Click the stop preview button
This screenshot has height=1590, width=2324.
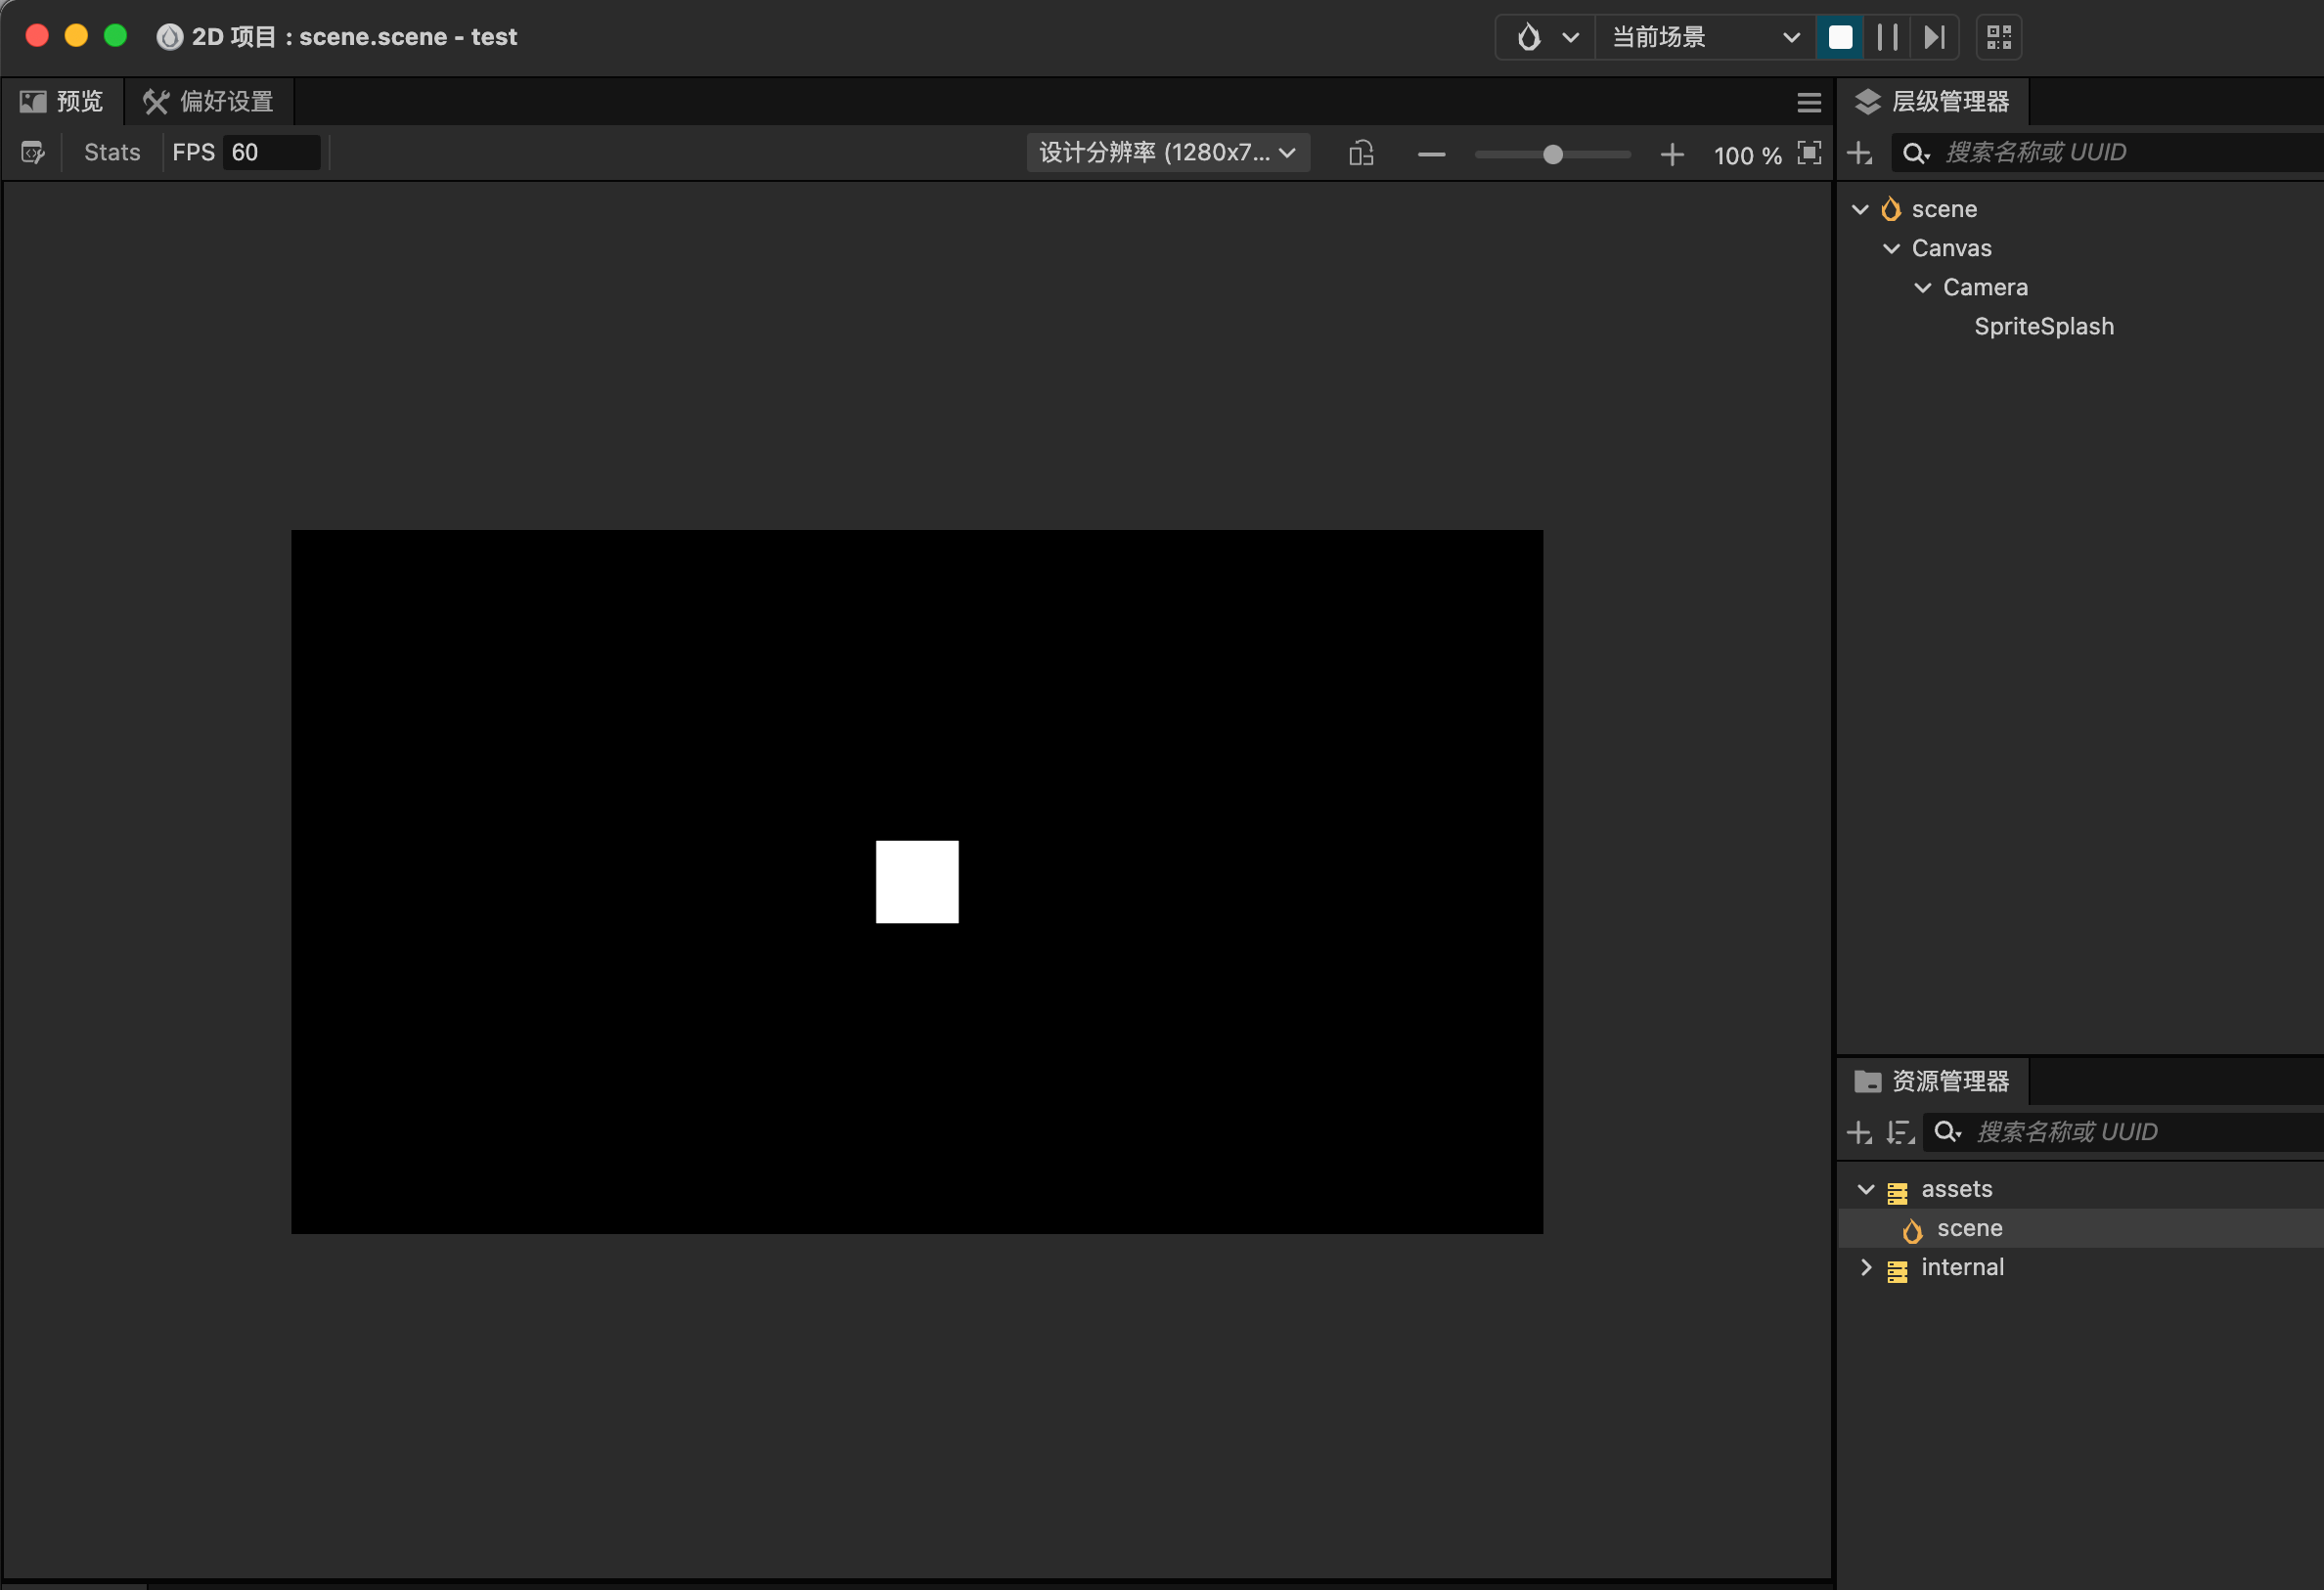point(1840,37)
